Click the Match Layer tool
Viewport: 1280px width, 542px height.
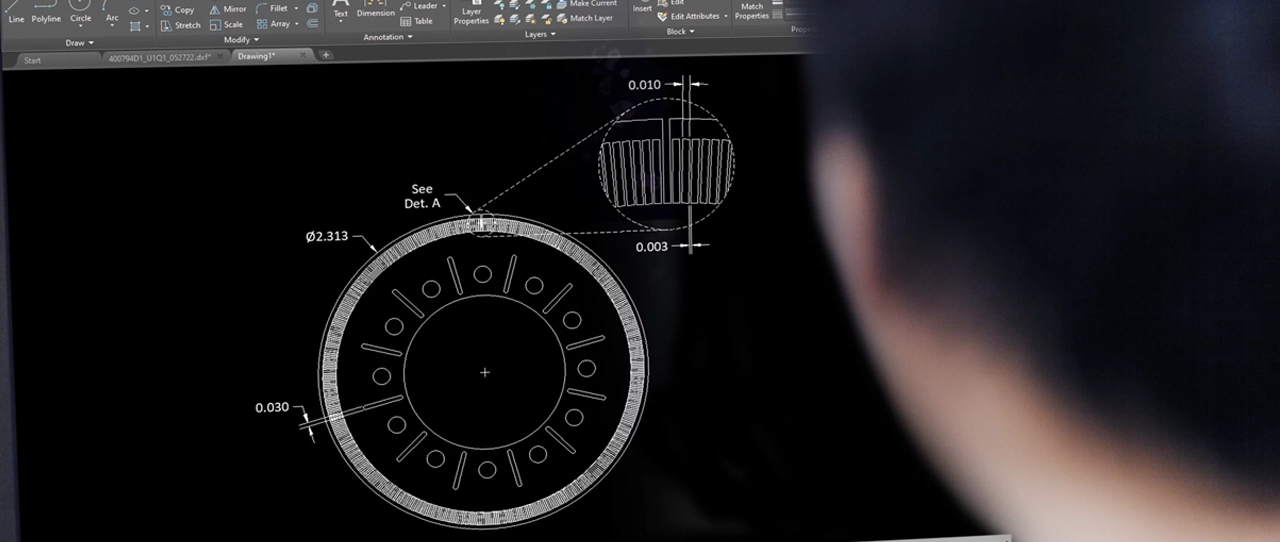coord(584,18)
